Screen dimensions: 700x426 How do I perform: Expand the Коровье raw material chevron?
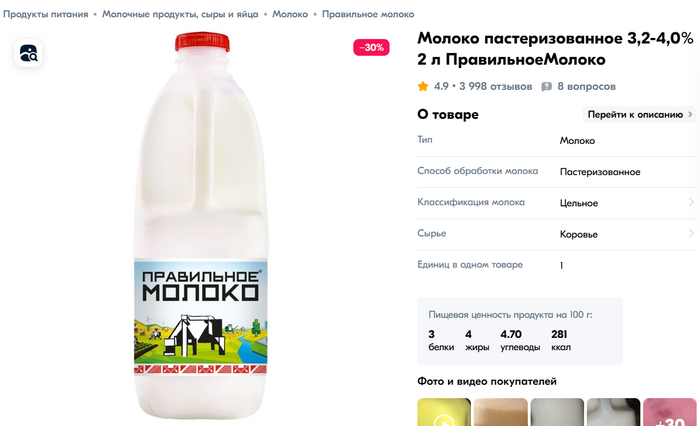pos(691,234)
